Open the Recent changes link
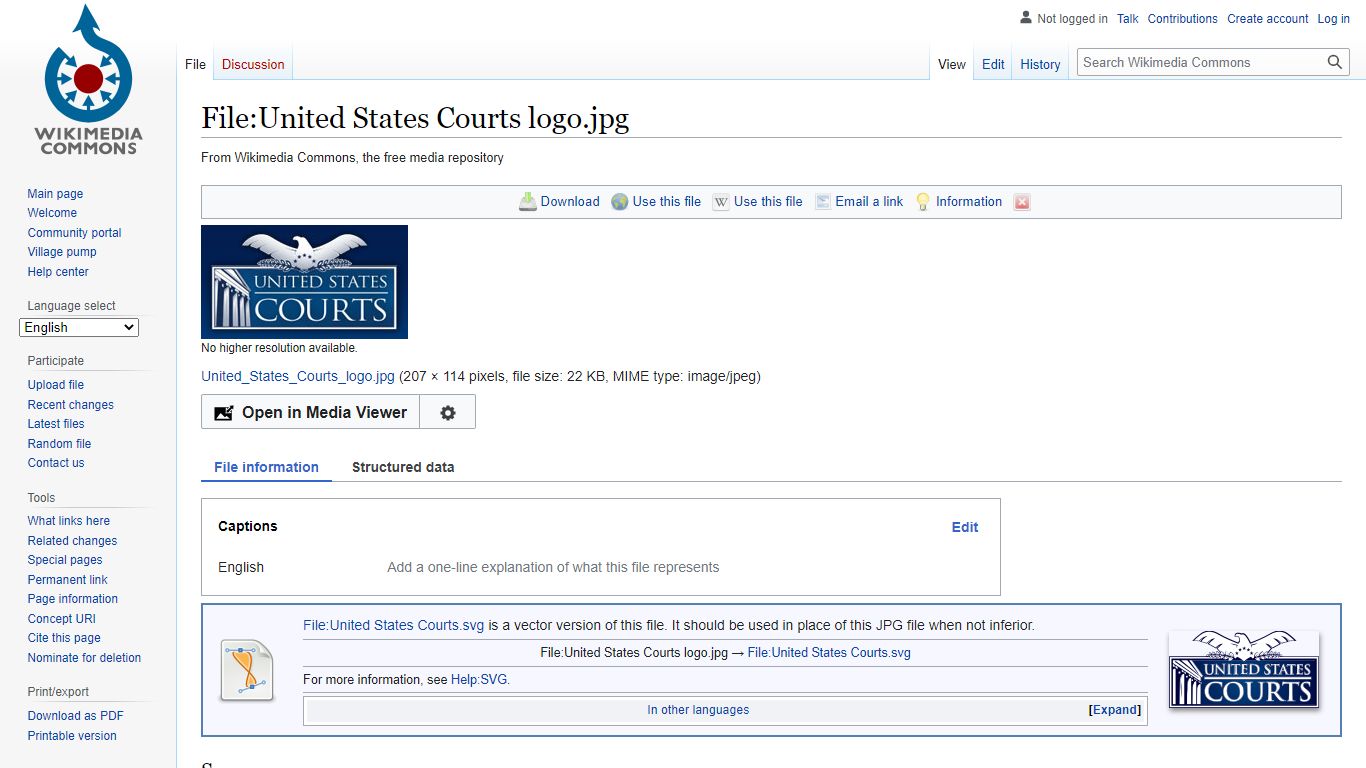The image size is (1366, 768). [x=70, y=405]
